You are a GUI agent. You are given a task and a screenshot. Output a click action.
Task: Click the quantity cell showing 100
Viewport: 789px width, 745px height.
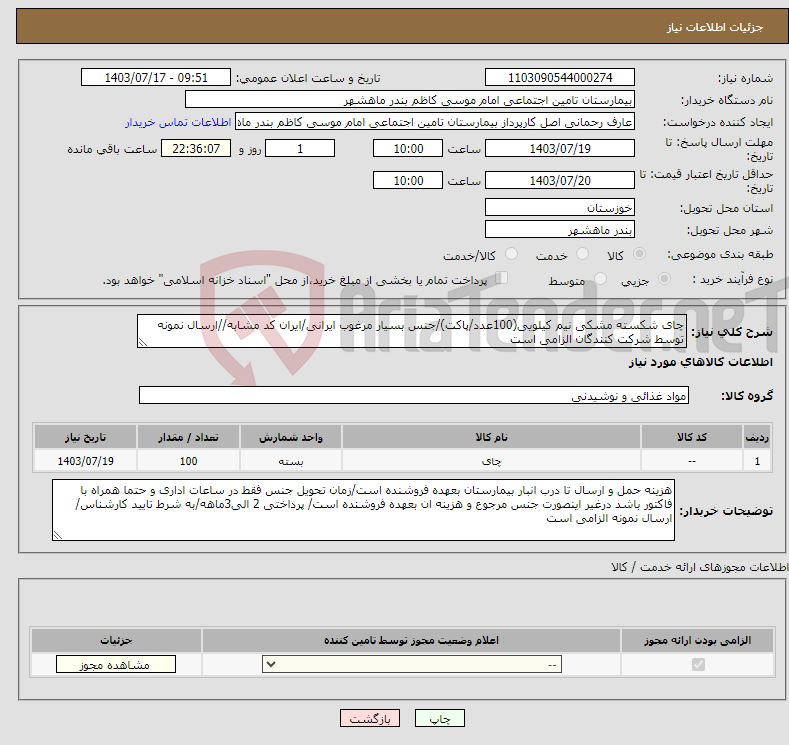pyautogui.click(x=188, y=461)
